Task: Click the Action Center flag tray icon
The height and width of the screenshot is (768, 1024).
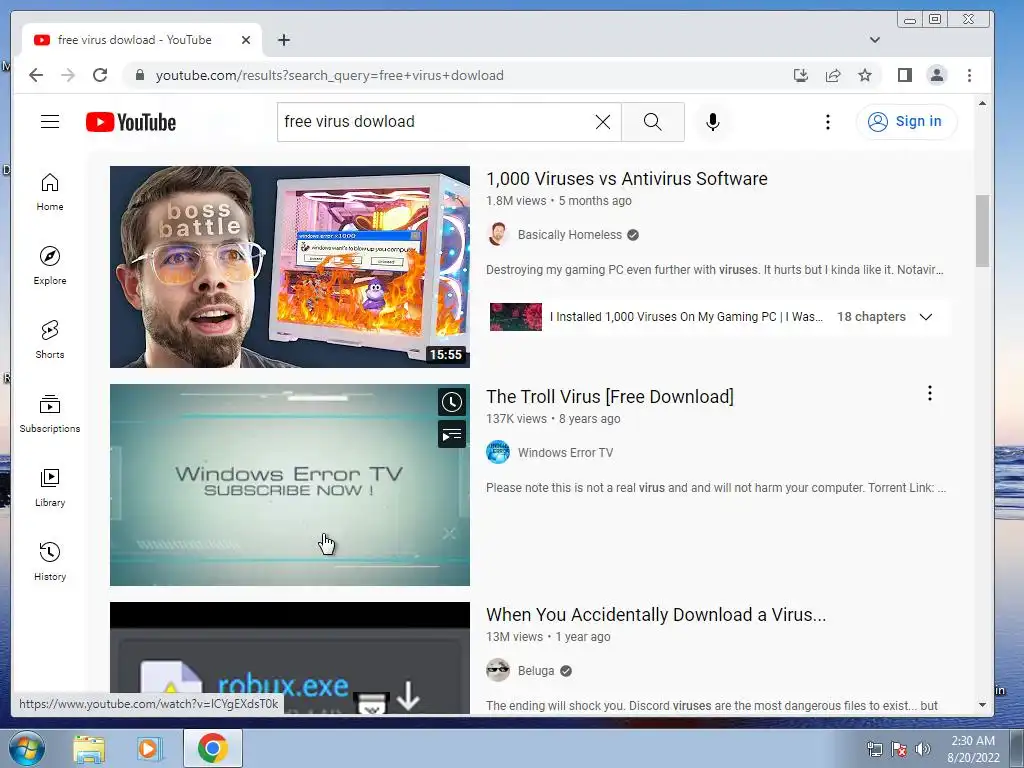Action: (x=899, y=749)
